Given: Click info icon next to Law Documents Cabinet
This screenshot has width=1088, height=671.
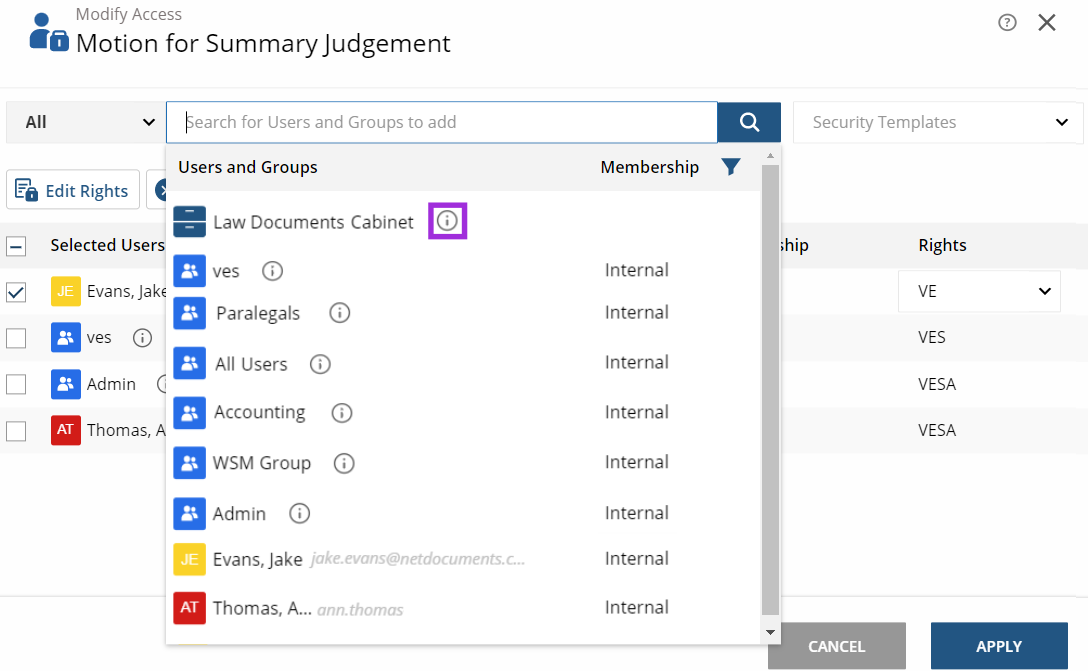Looking at the screenshot, I should pos(447,221).
